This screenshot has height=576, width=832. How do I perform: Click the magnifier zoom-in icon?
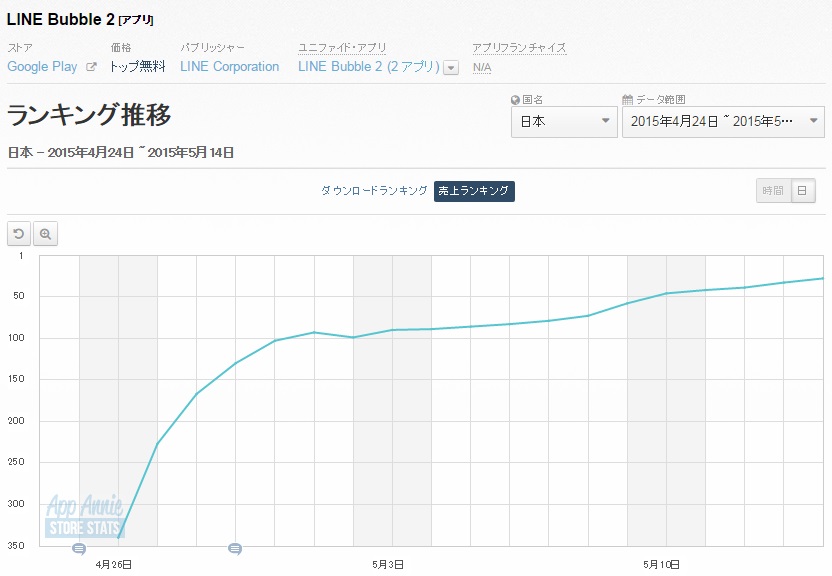coord(45,234)
